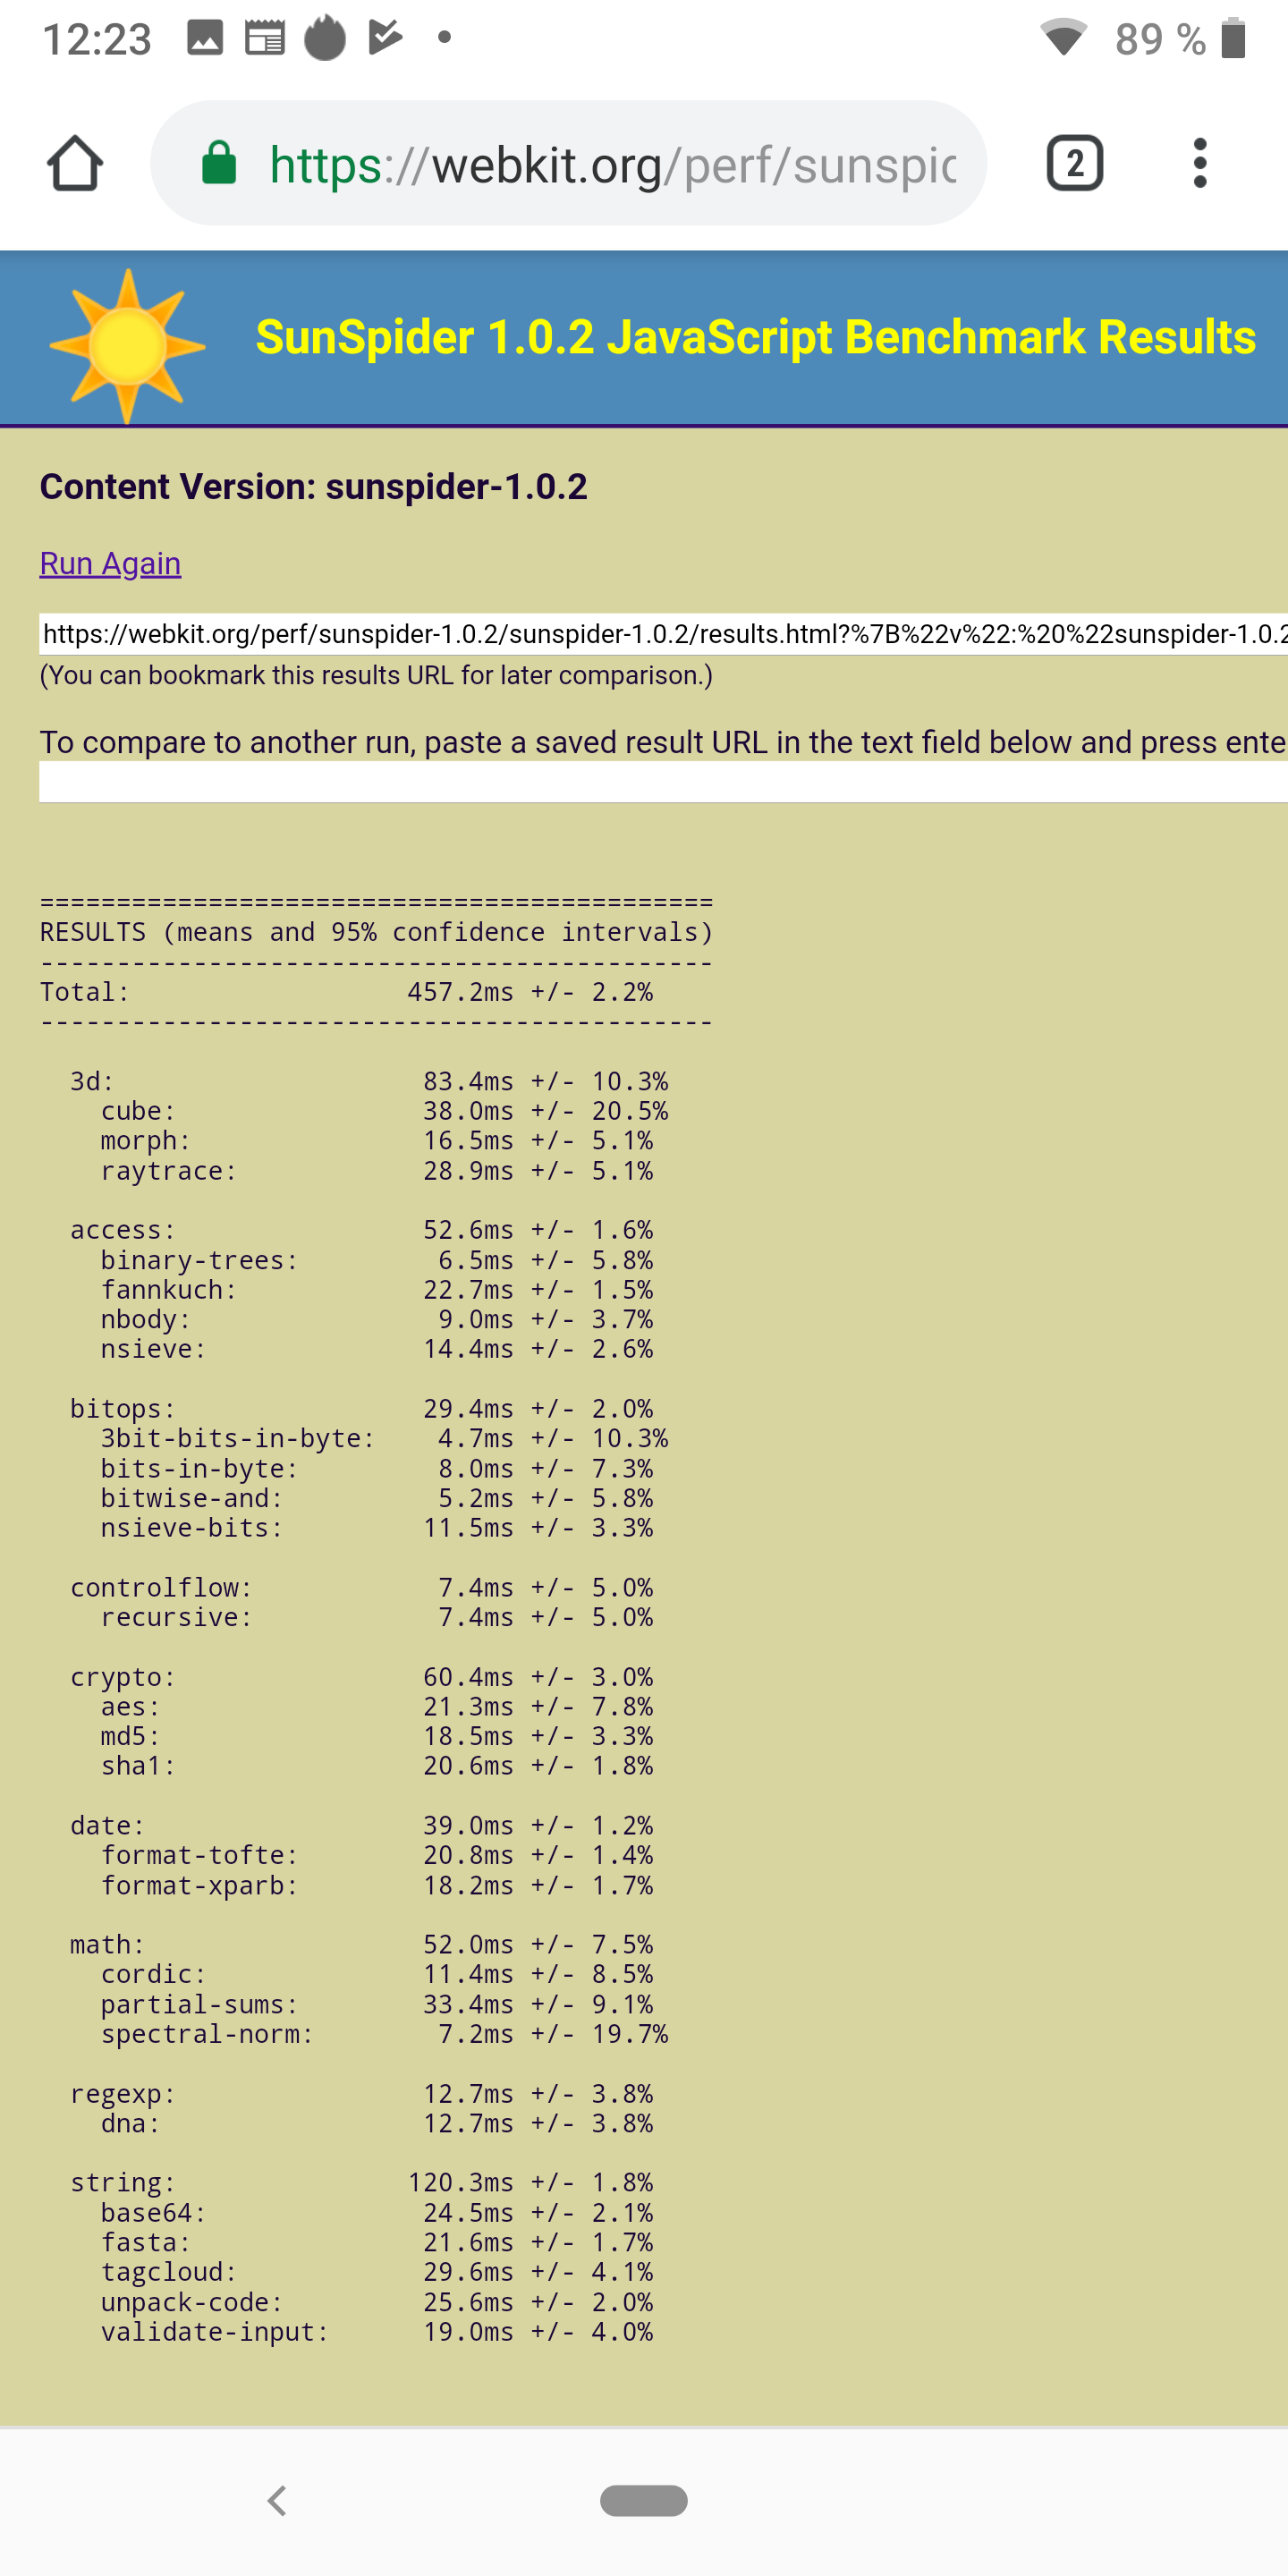
Task: Tap the Content Version heading text
Action: 313,487
